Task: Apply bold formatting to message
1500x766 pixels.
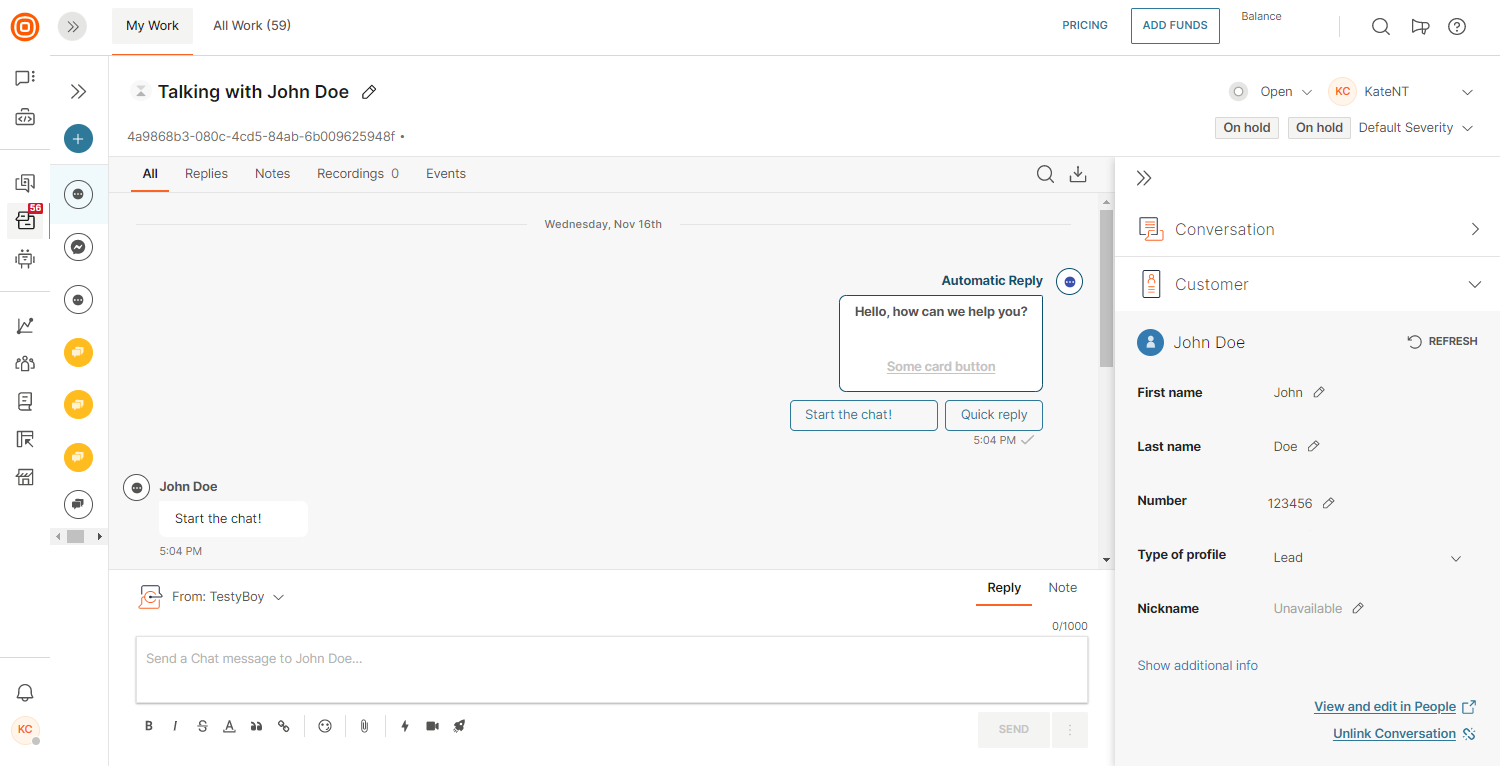Action: [149, 727]
